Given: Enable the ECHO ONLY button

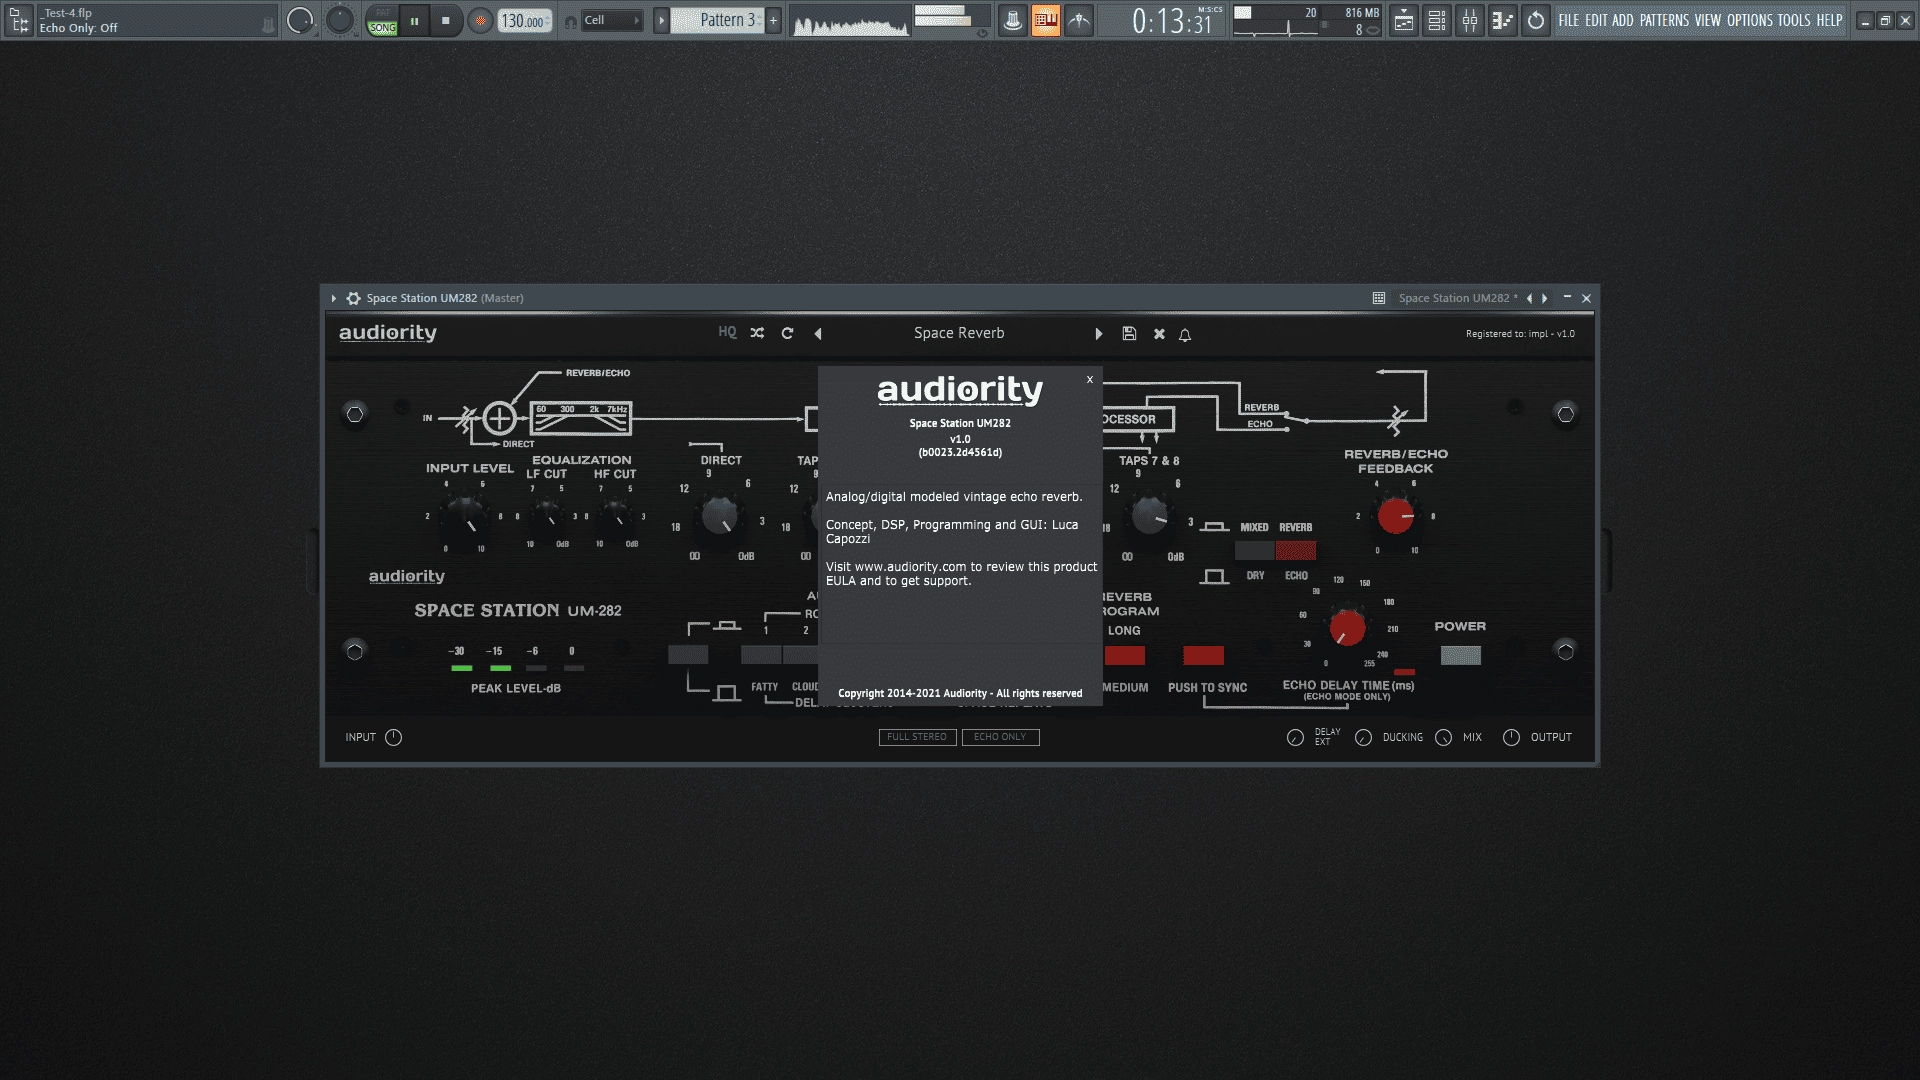Looking at the screenshot, I should coord(1000,737).
